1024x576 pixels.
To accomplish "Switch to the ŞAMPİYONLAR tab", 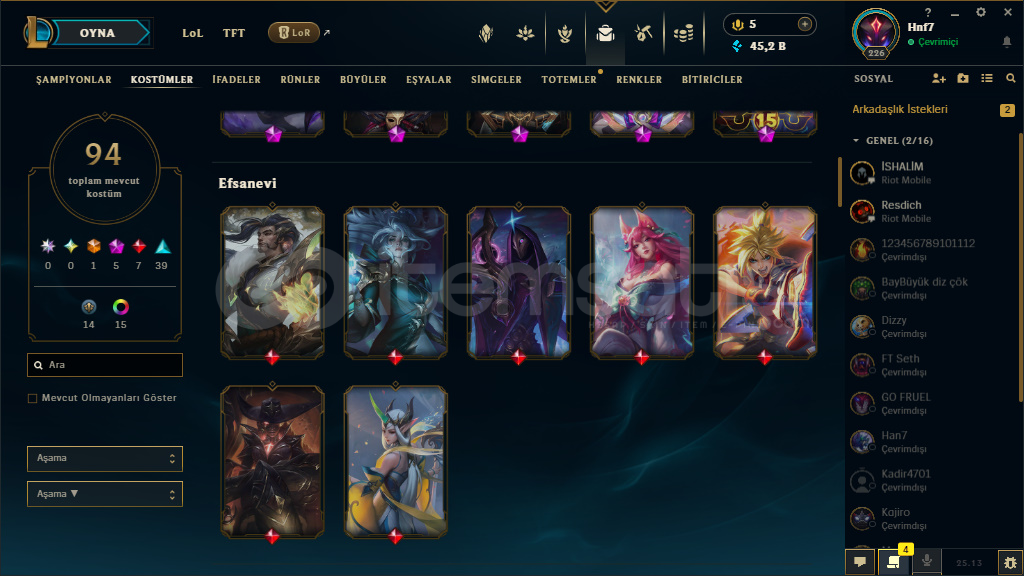I will pyautogui.click(x=74, y=80).
